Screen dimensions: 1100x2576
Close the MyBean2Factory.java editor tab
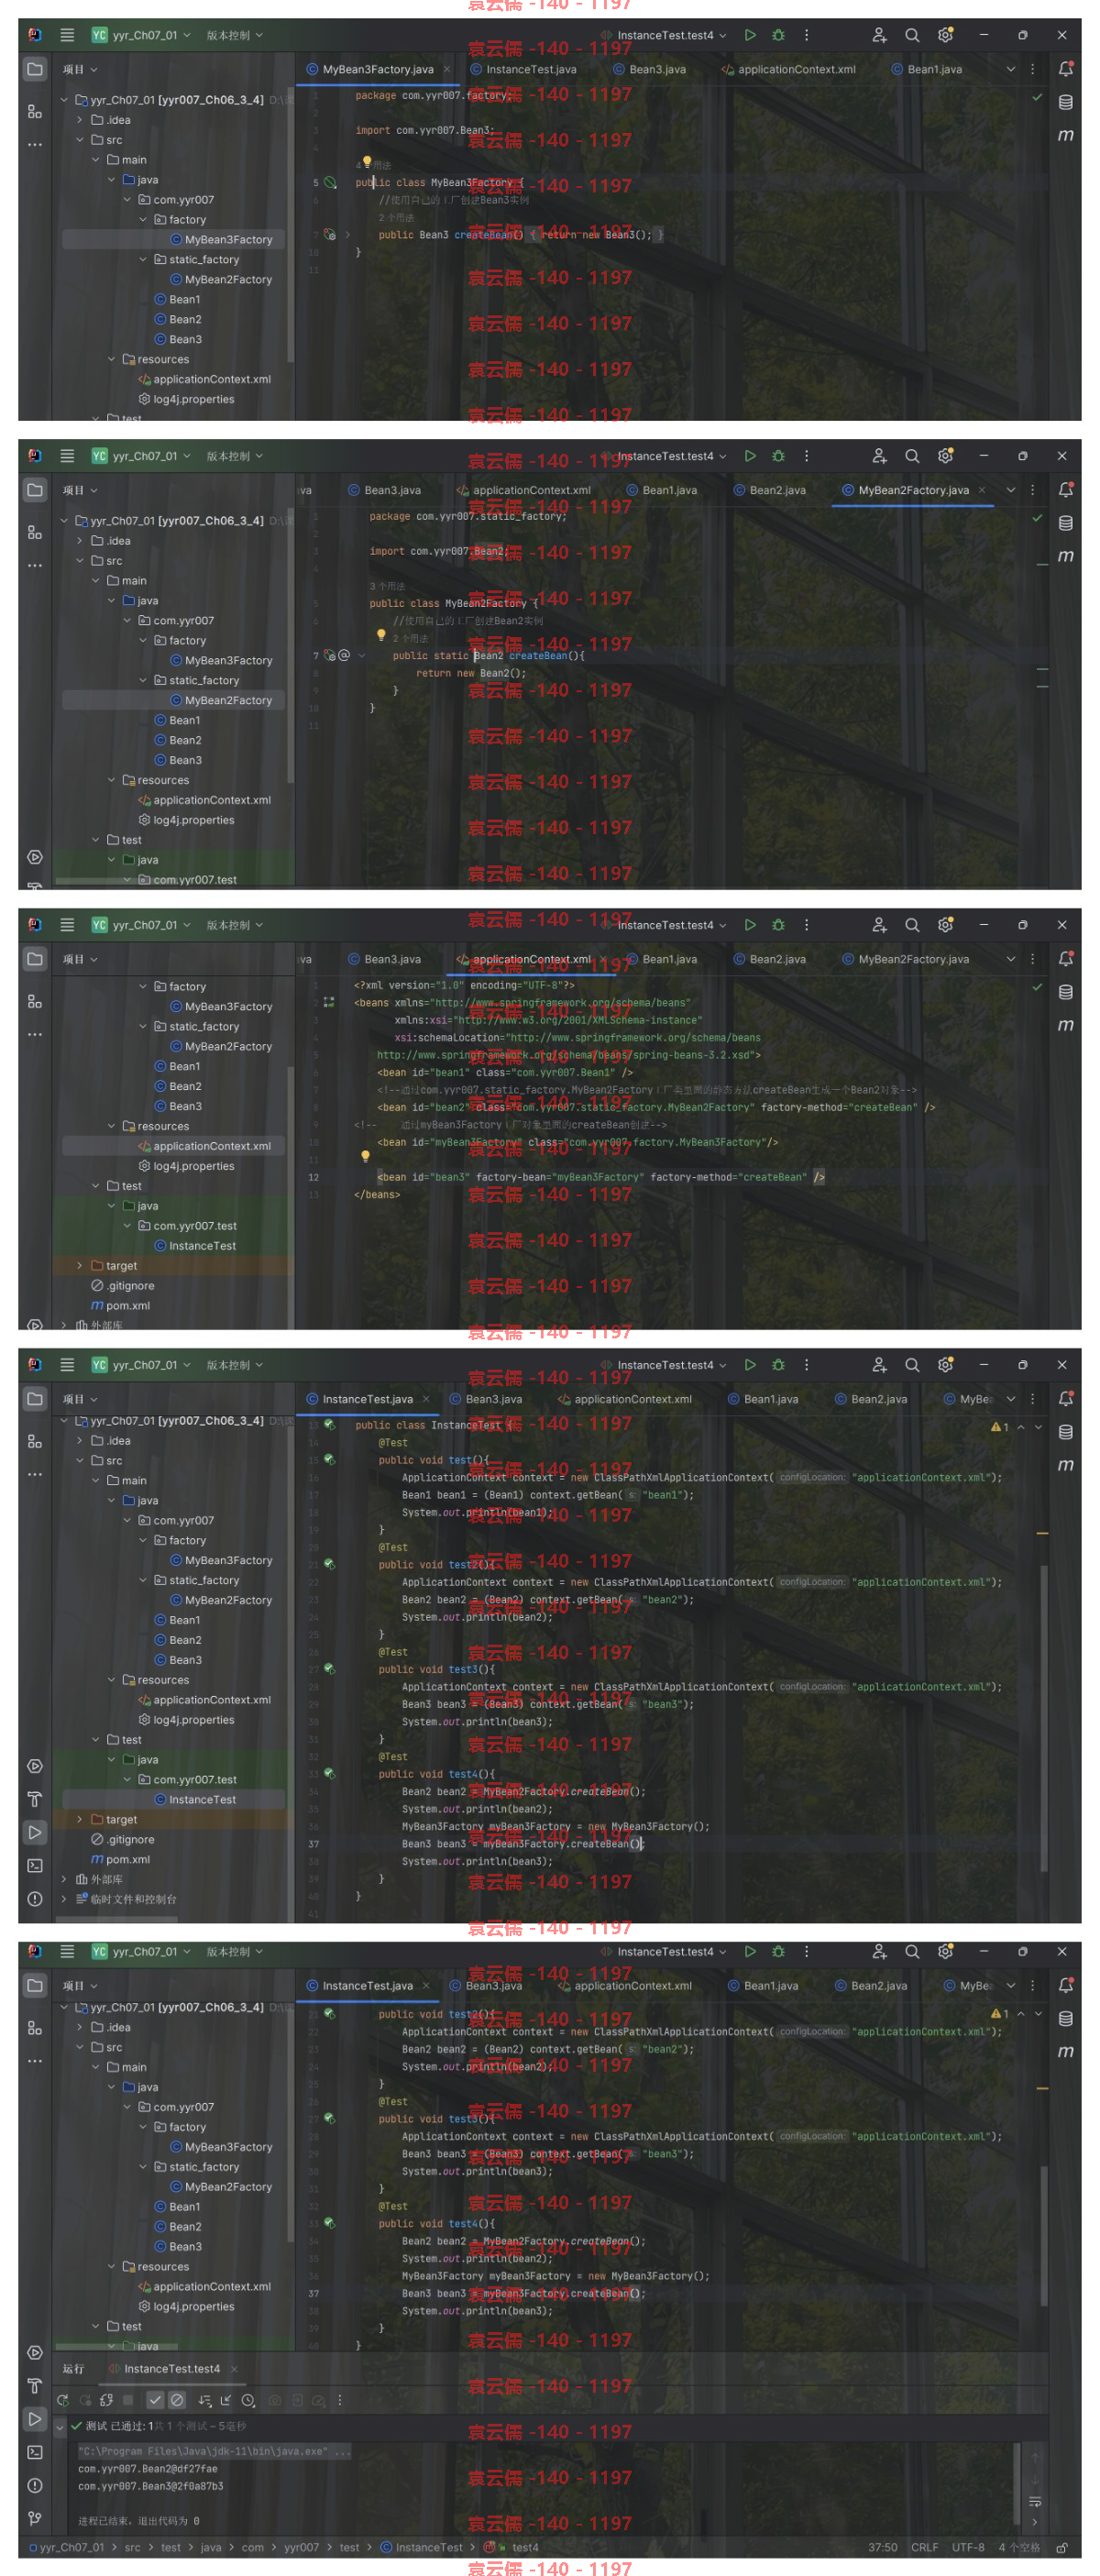pyautogui.click(x=982, y=490)
